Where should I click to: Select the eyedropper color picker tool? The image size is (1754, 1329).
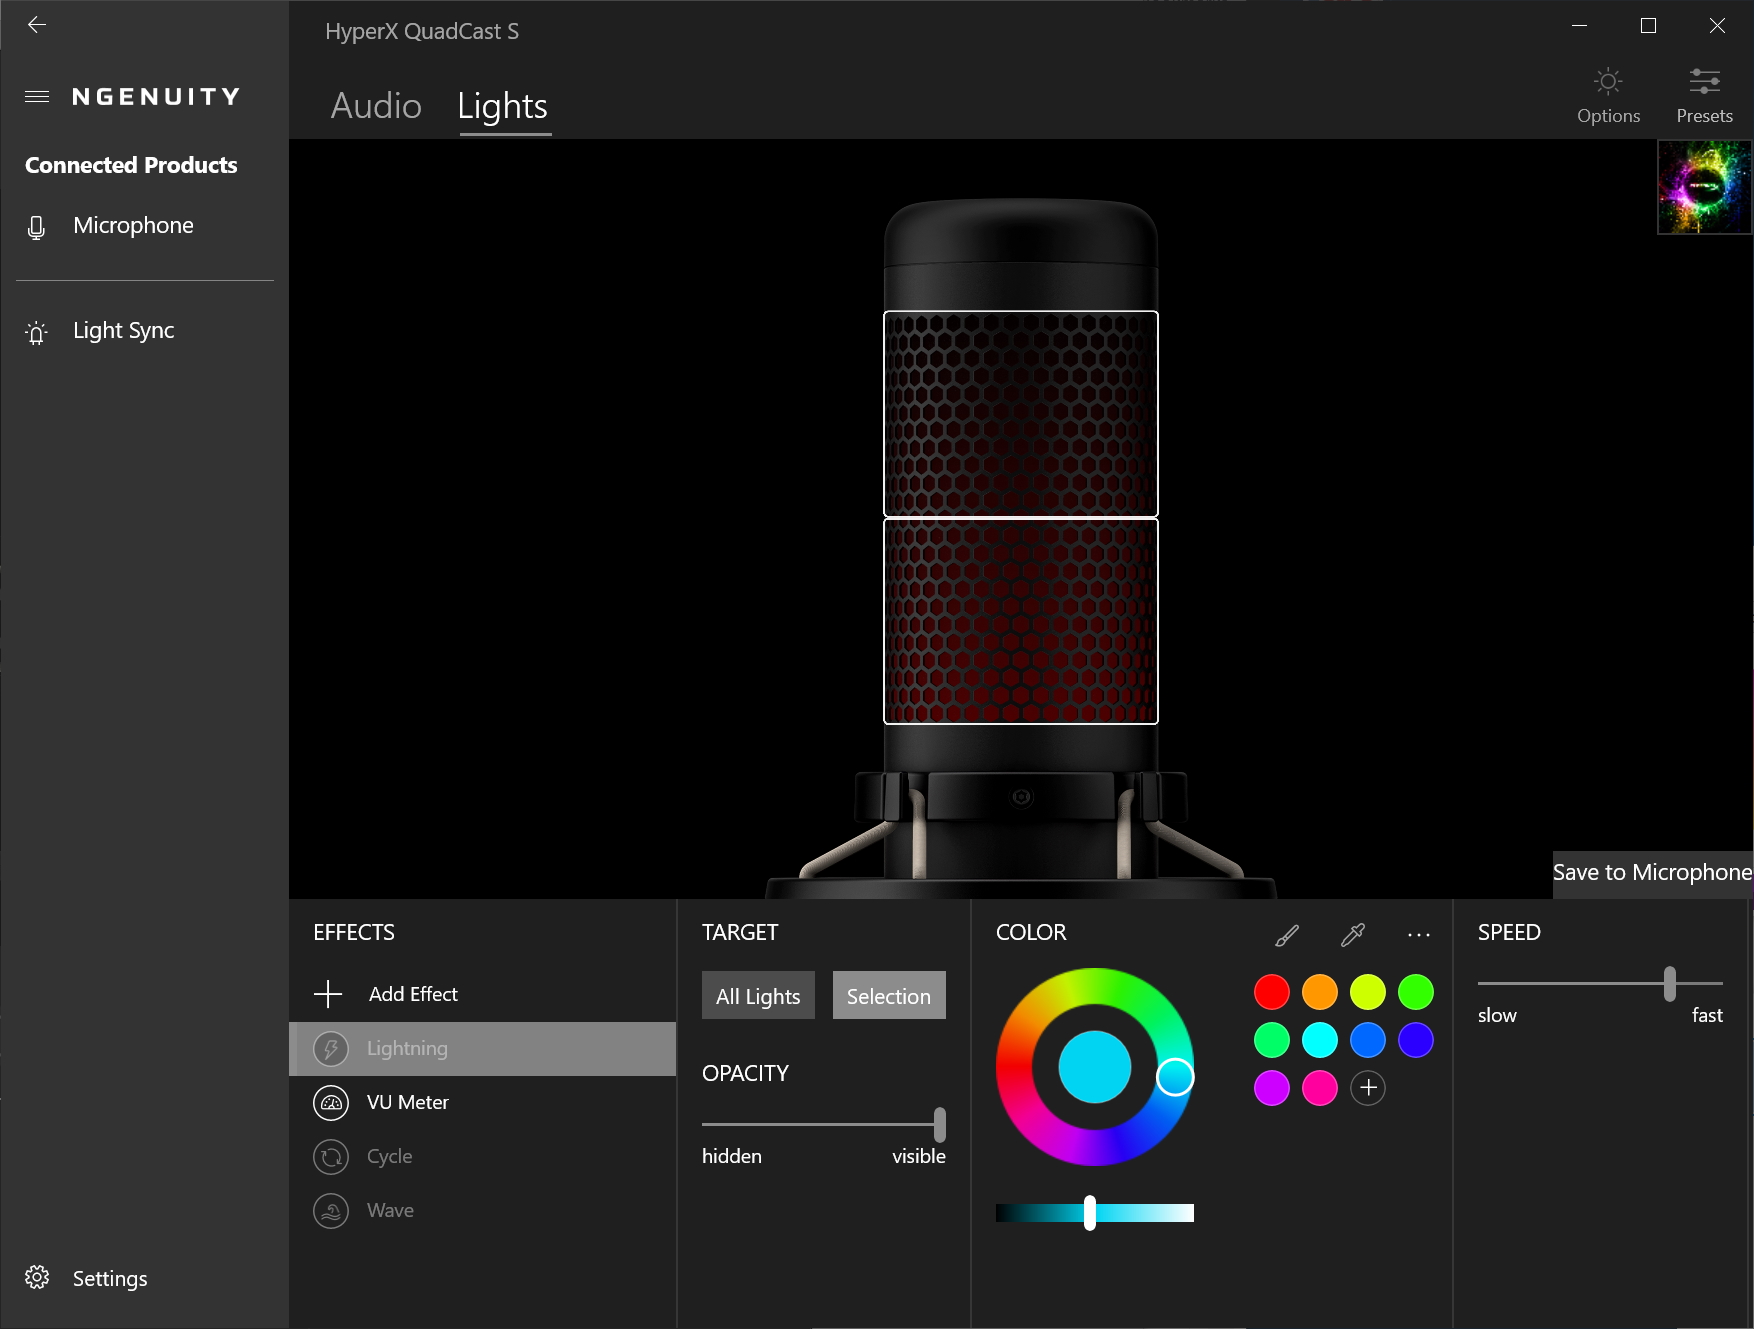click(x=1352, y=935)
